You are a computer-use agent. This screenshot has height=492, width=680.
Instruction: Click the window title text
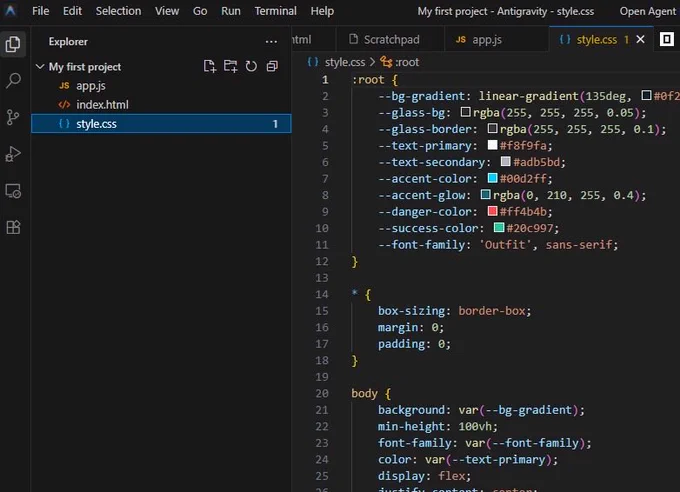tap(506, 11)
